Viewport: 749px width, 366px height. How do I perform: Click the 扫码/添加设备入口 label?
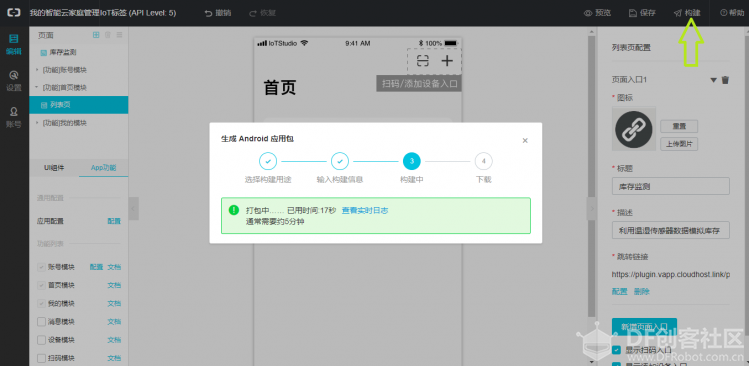tap(419, 84)
